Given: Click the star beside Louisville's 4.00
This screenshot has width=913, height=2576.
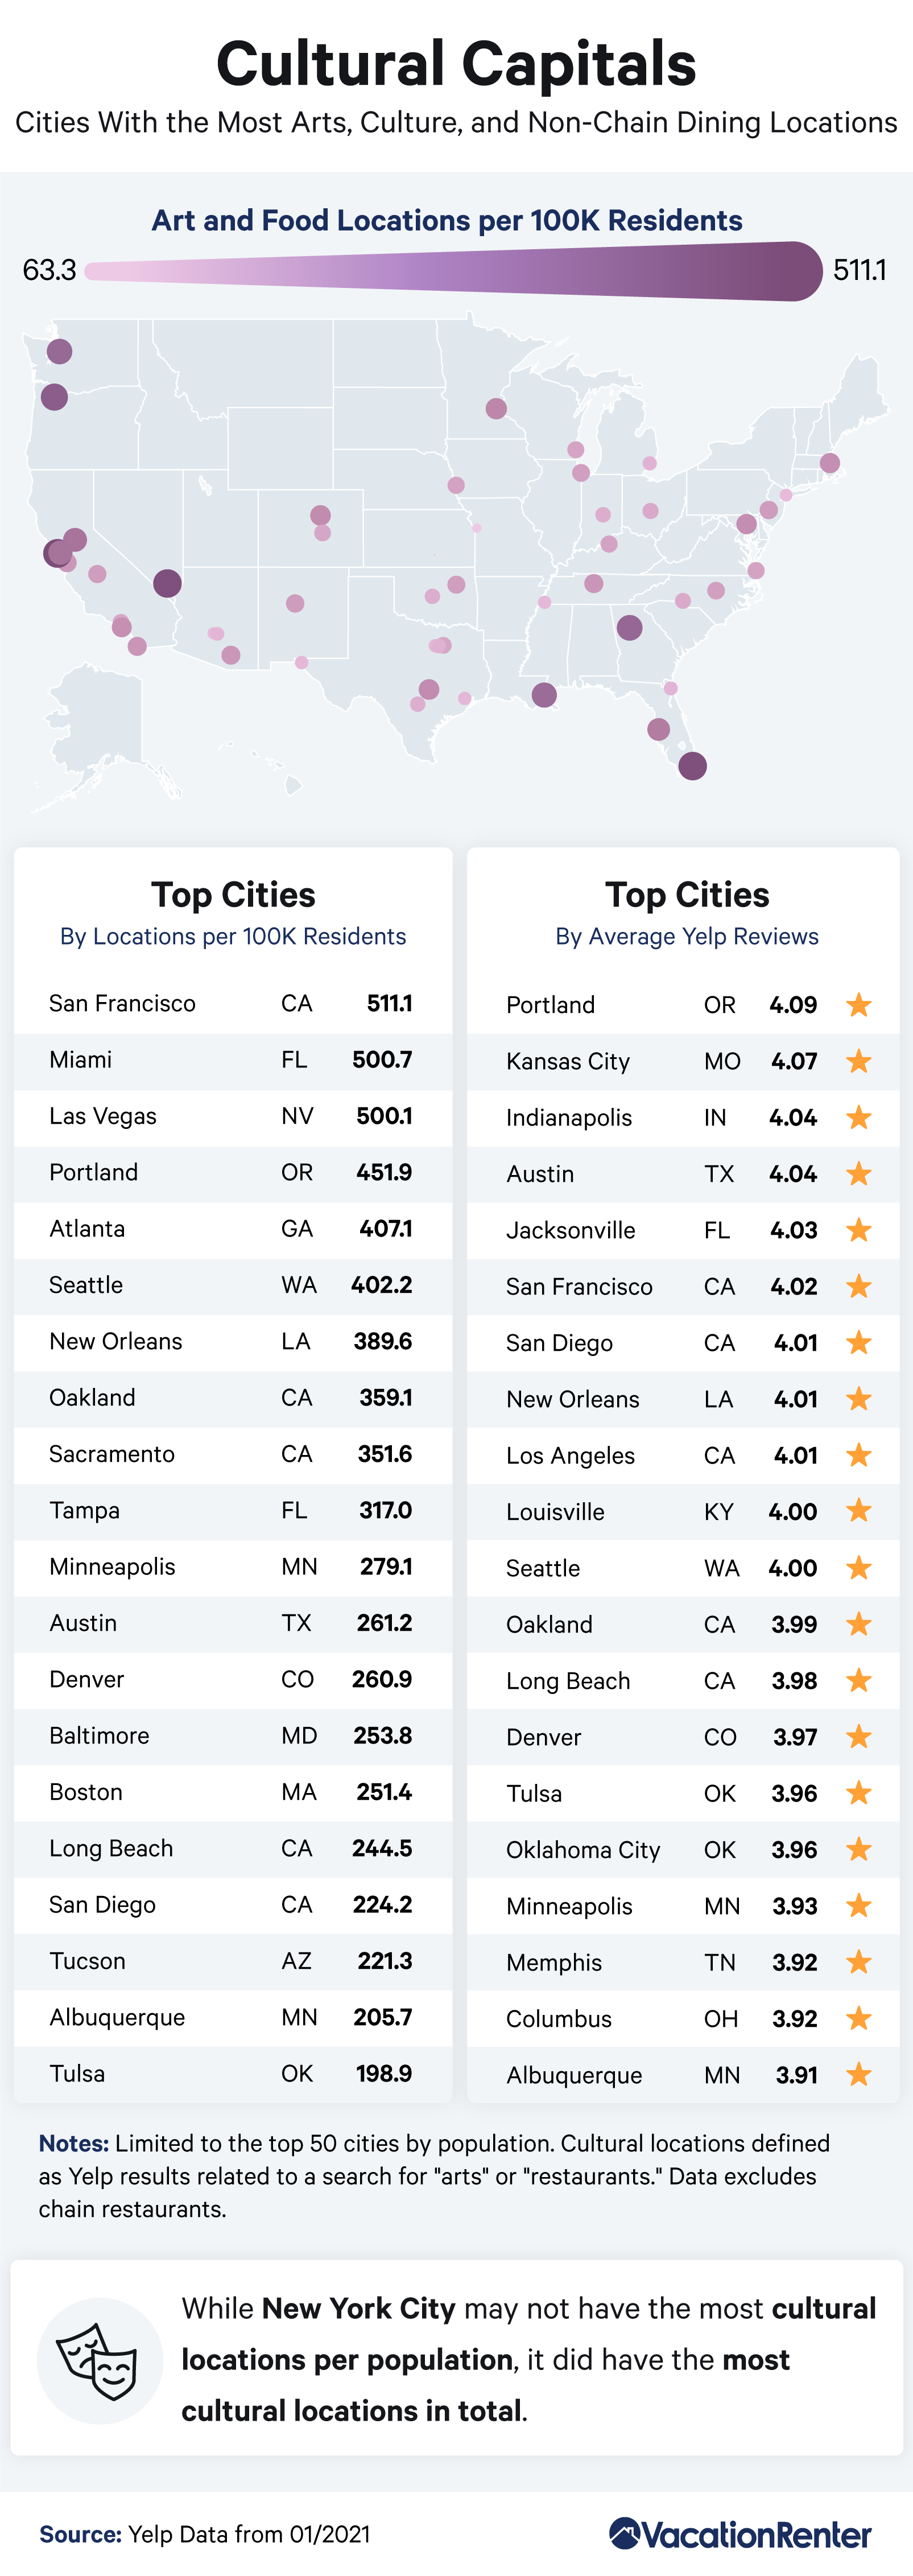Looking at the screenshot, I should [x=858, y=1511].
